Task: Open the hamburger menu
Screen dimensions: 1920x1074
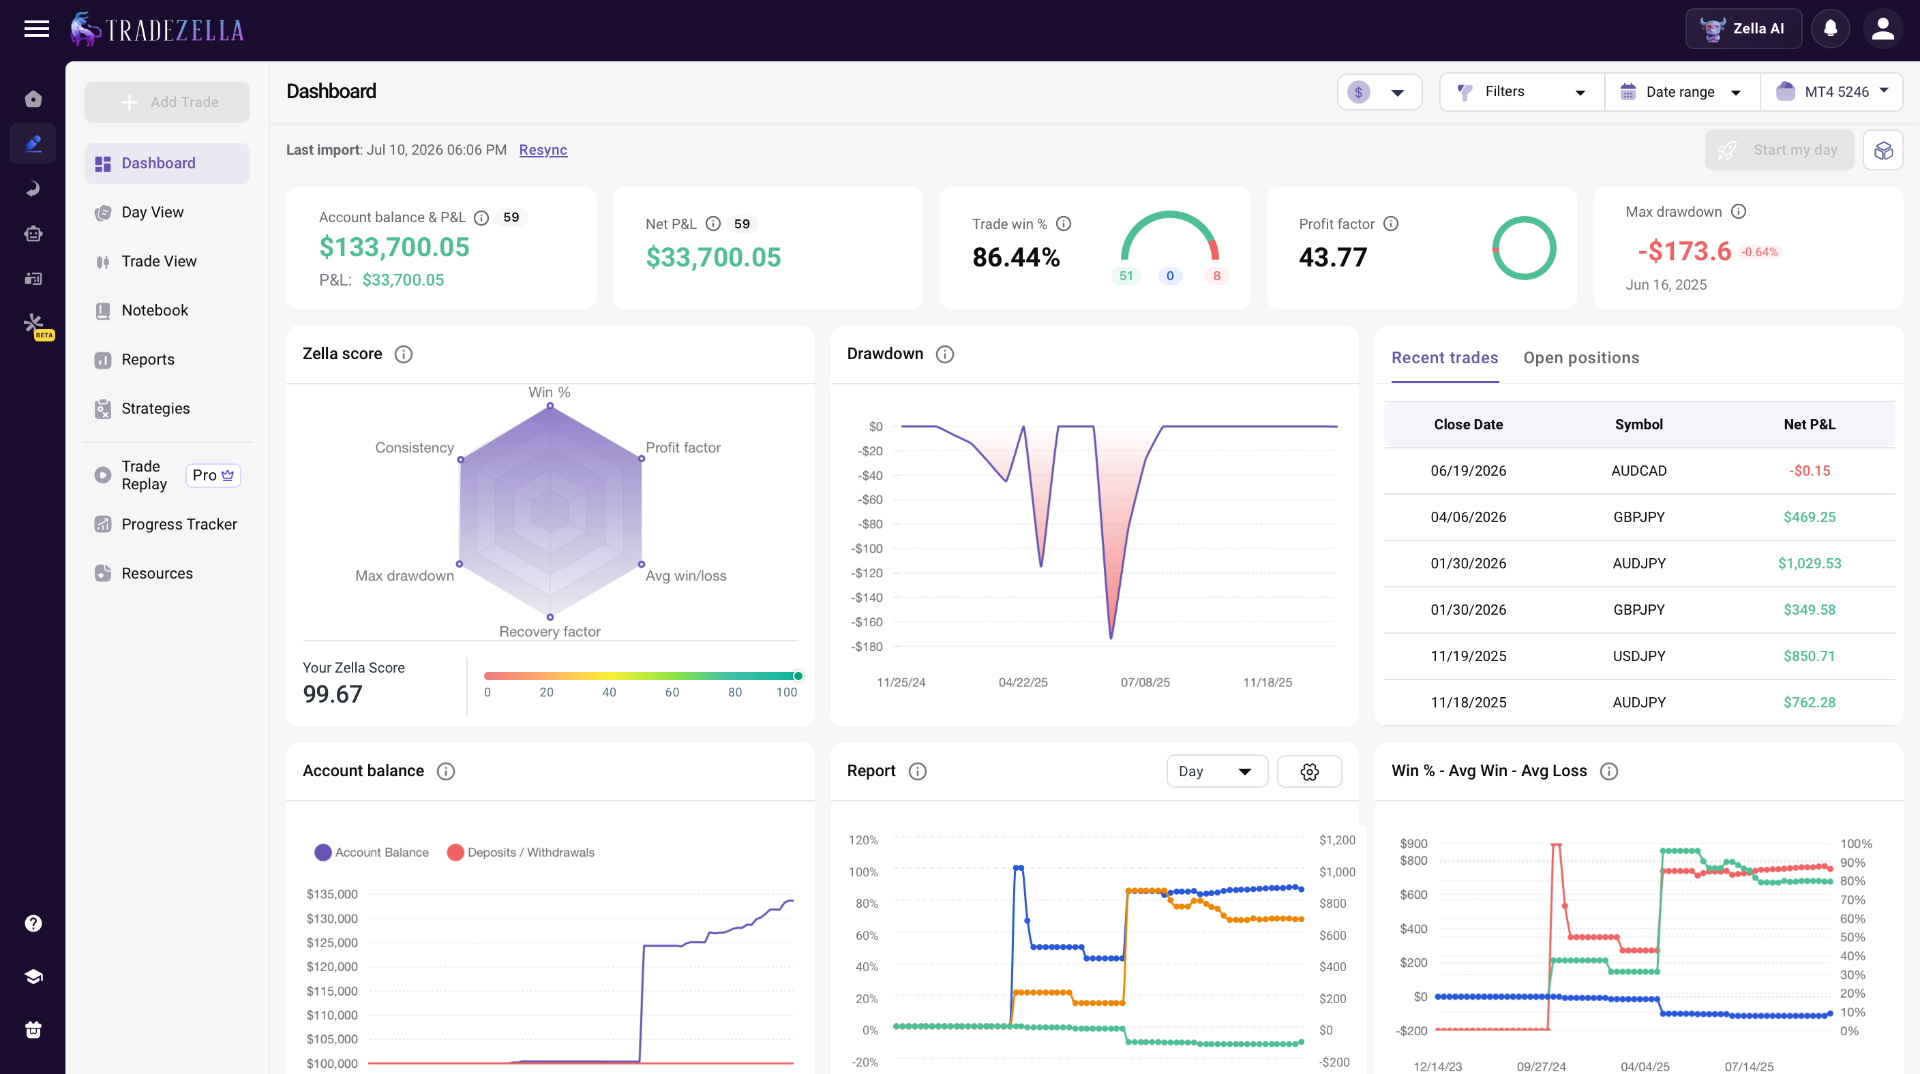Action: (x=37, y=29)
